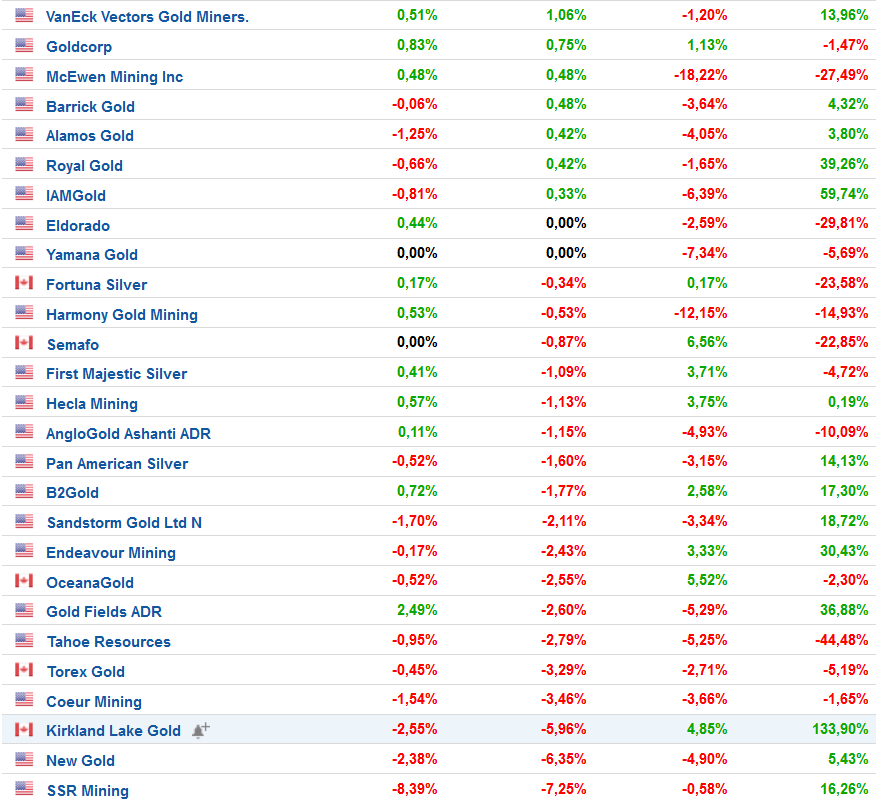Open the SSR Mining link

point(88,791)
